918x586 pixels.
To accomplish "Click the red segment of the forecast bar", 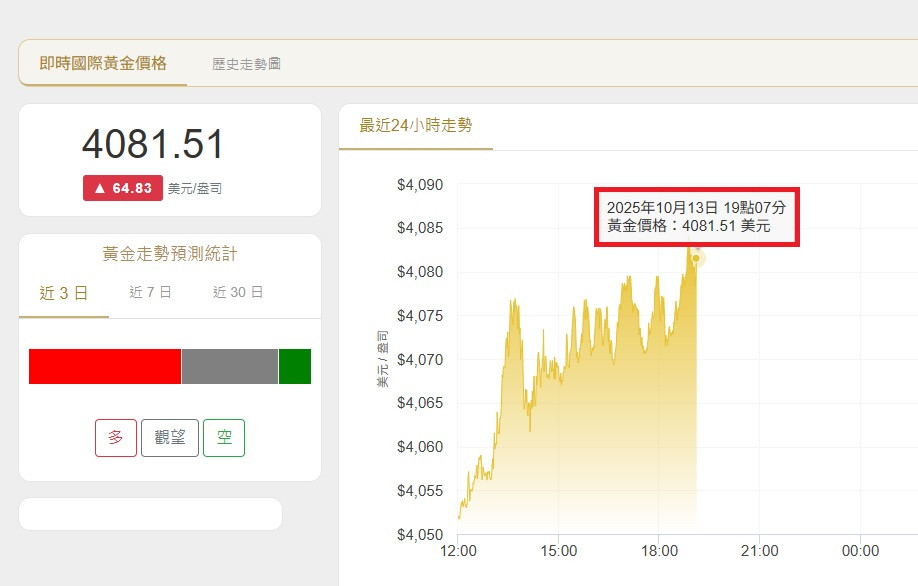I will tap(105, 366).
